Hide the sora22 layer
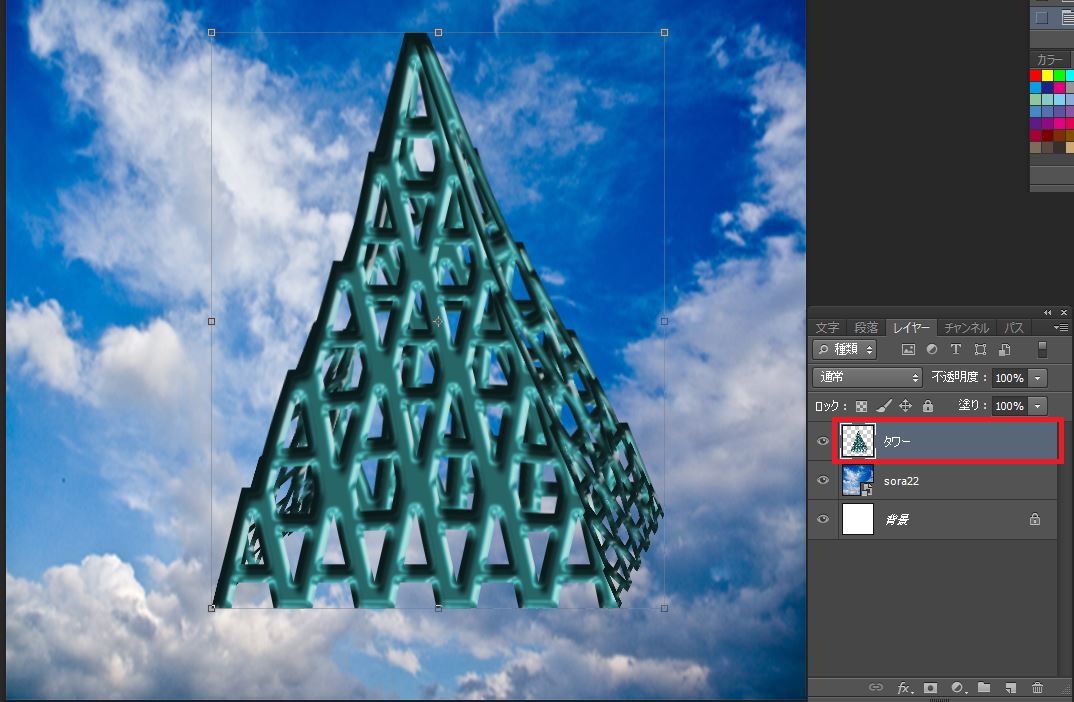This screenshot has width=1074, height=702. pos(823,481)
